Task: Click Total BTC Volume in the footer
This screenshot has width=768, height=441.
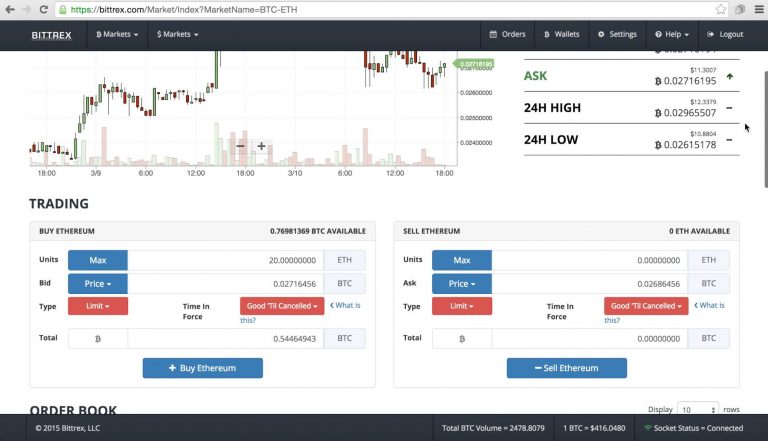Action: pyautogui.click(x=493, y=428)
